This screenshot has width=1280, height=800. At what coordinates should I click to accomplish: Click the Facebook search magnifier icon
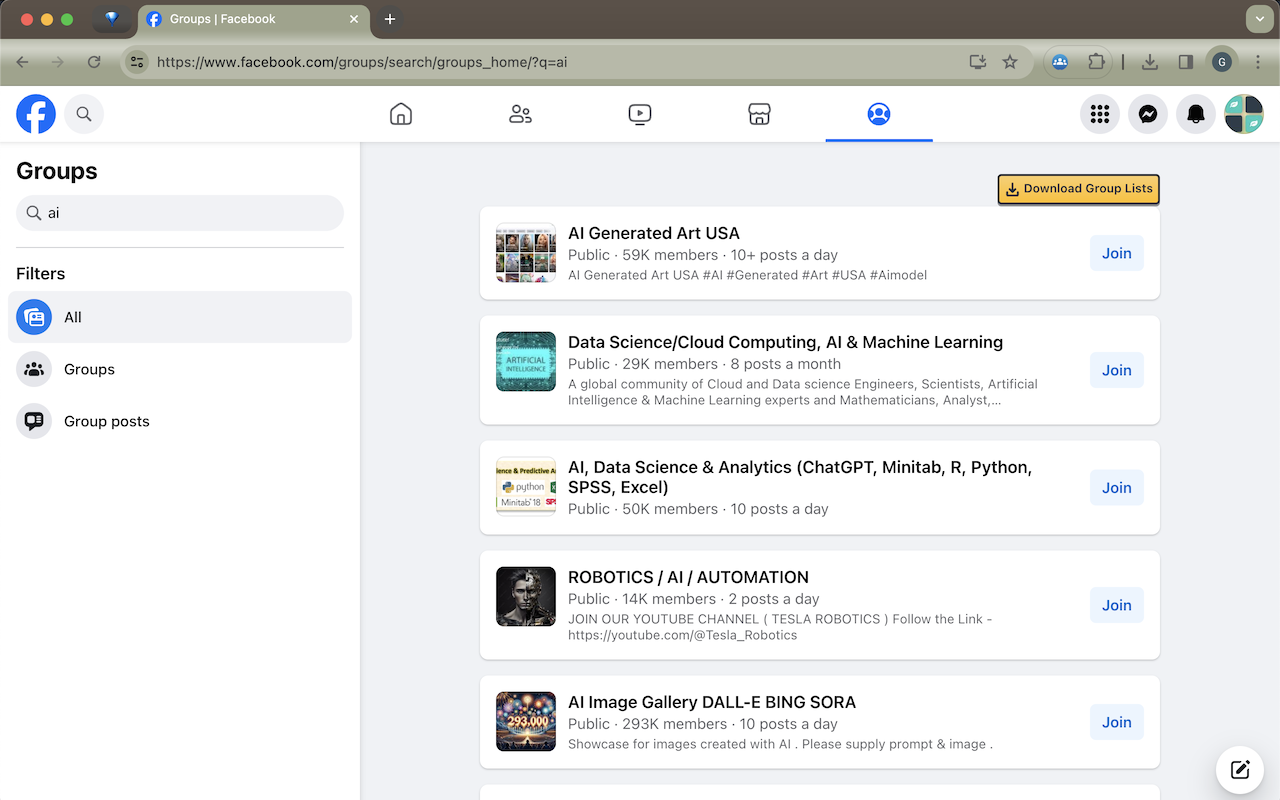(x=84, y=114)
